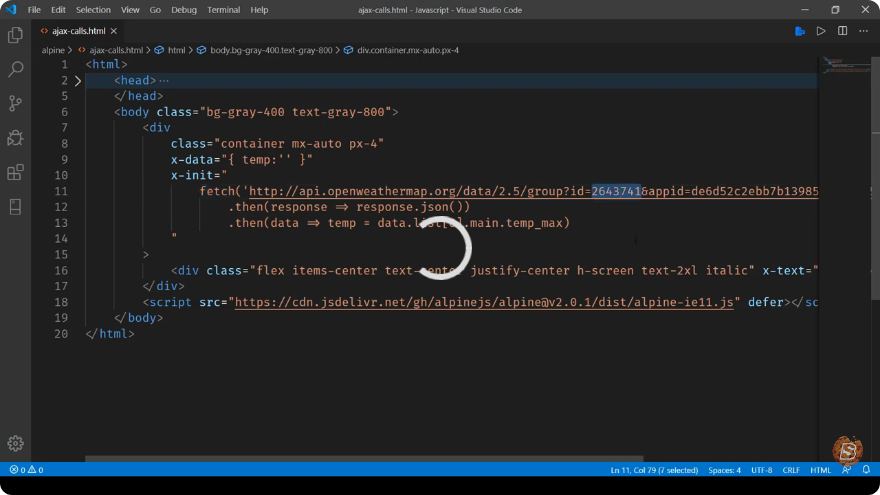Viewport: 880px width, 495px height.
Task: Expand collapsed head ellipsis marker
Action: coord(164,81)
